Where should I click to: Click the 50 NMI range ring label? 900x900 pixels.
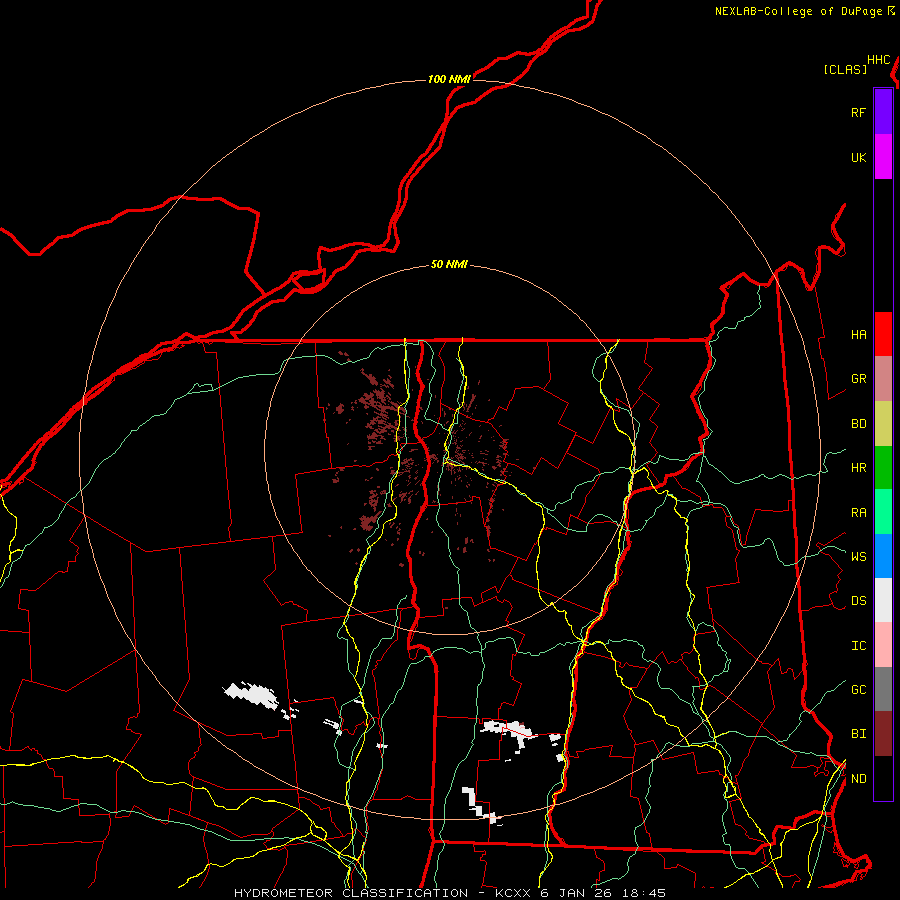[449, 264]
